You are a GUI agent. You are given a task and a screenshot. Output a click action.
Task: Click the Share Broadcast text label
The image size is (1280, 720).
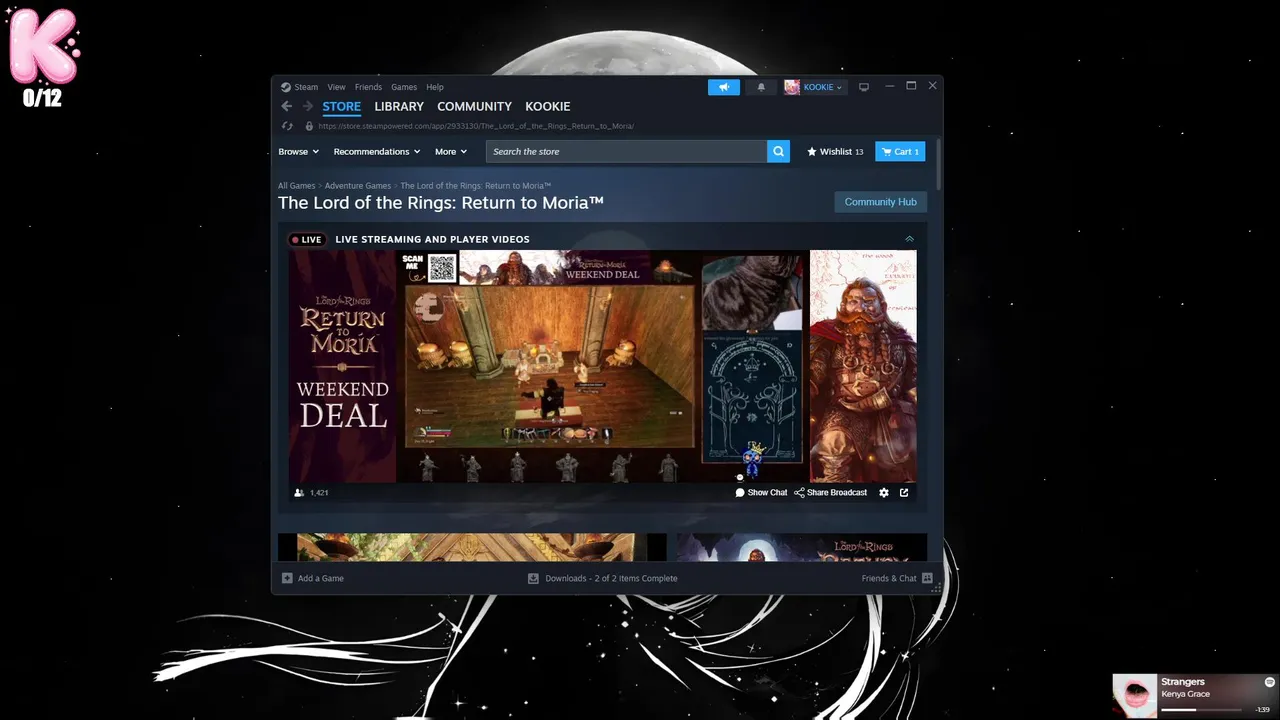point(837,493)
